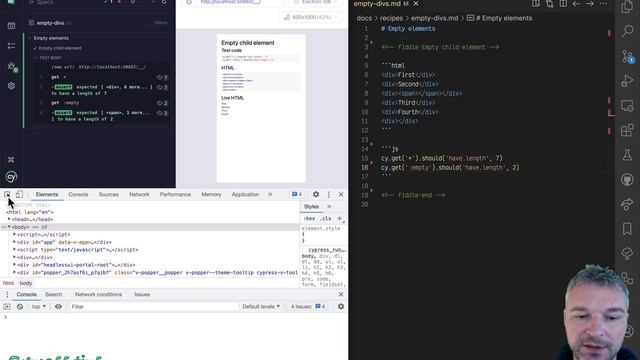Click Empty child element test title
The width and height of the screenshot is (640, 360).
click(x=60, y=48)
